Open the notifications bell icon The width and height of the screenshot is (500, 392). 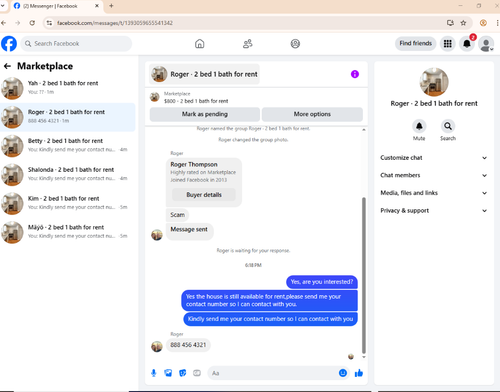pyautogui.click(x=467, y=44)
